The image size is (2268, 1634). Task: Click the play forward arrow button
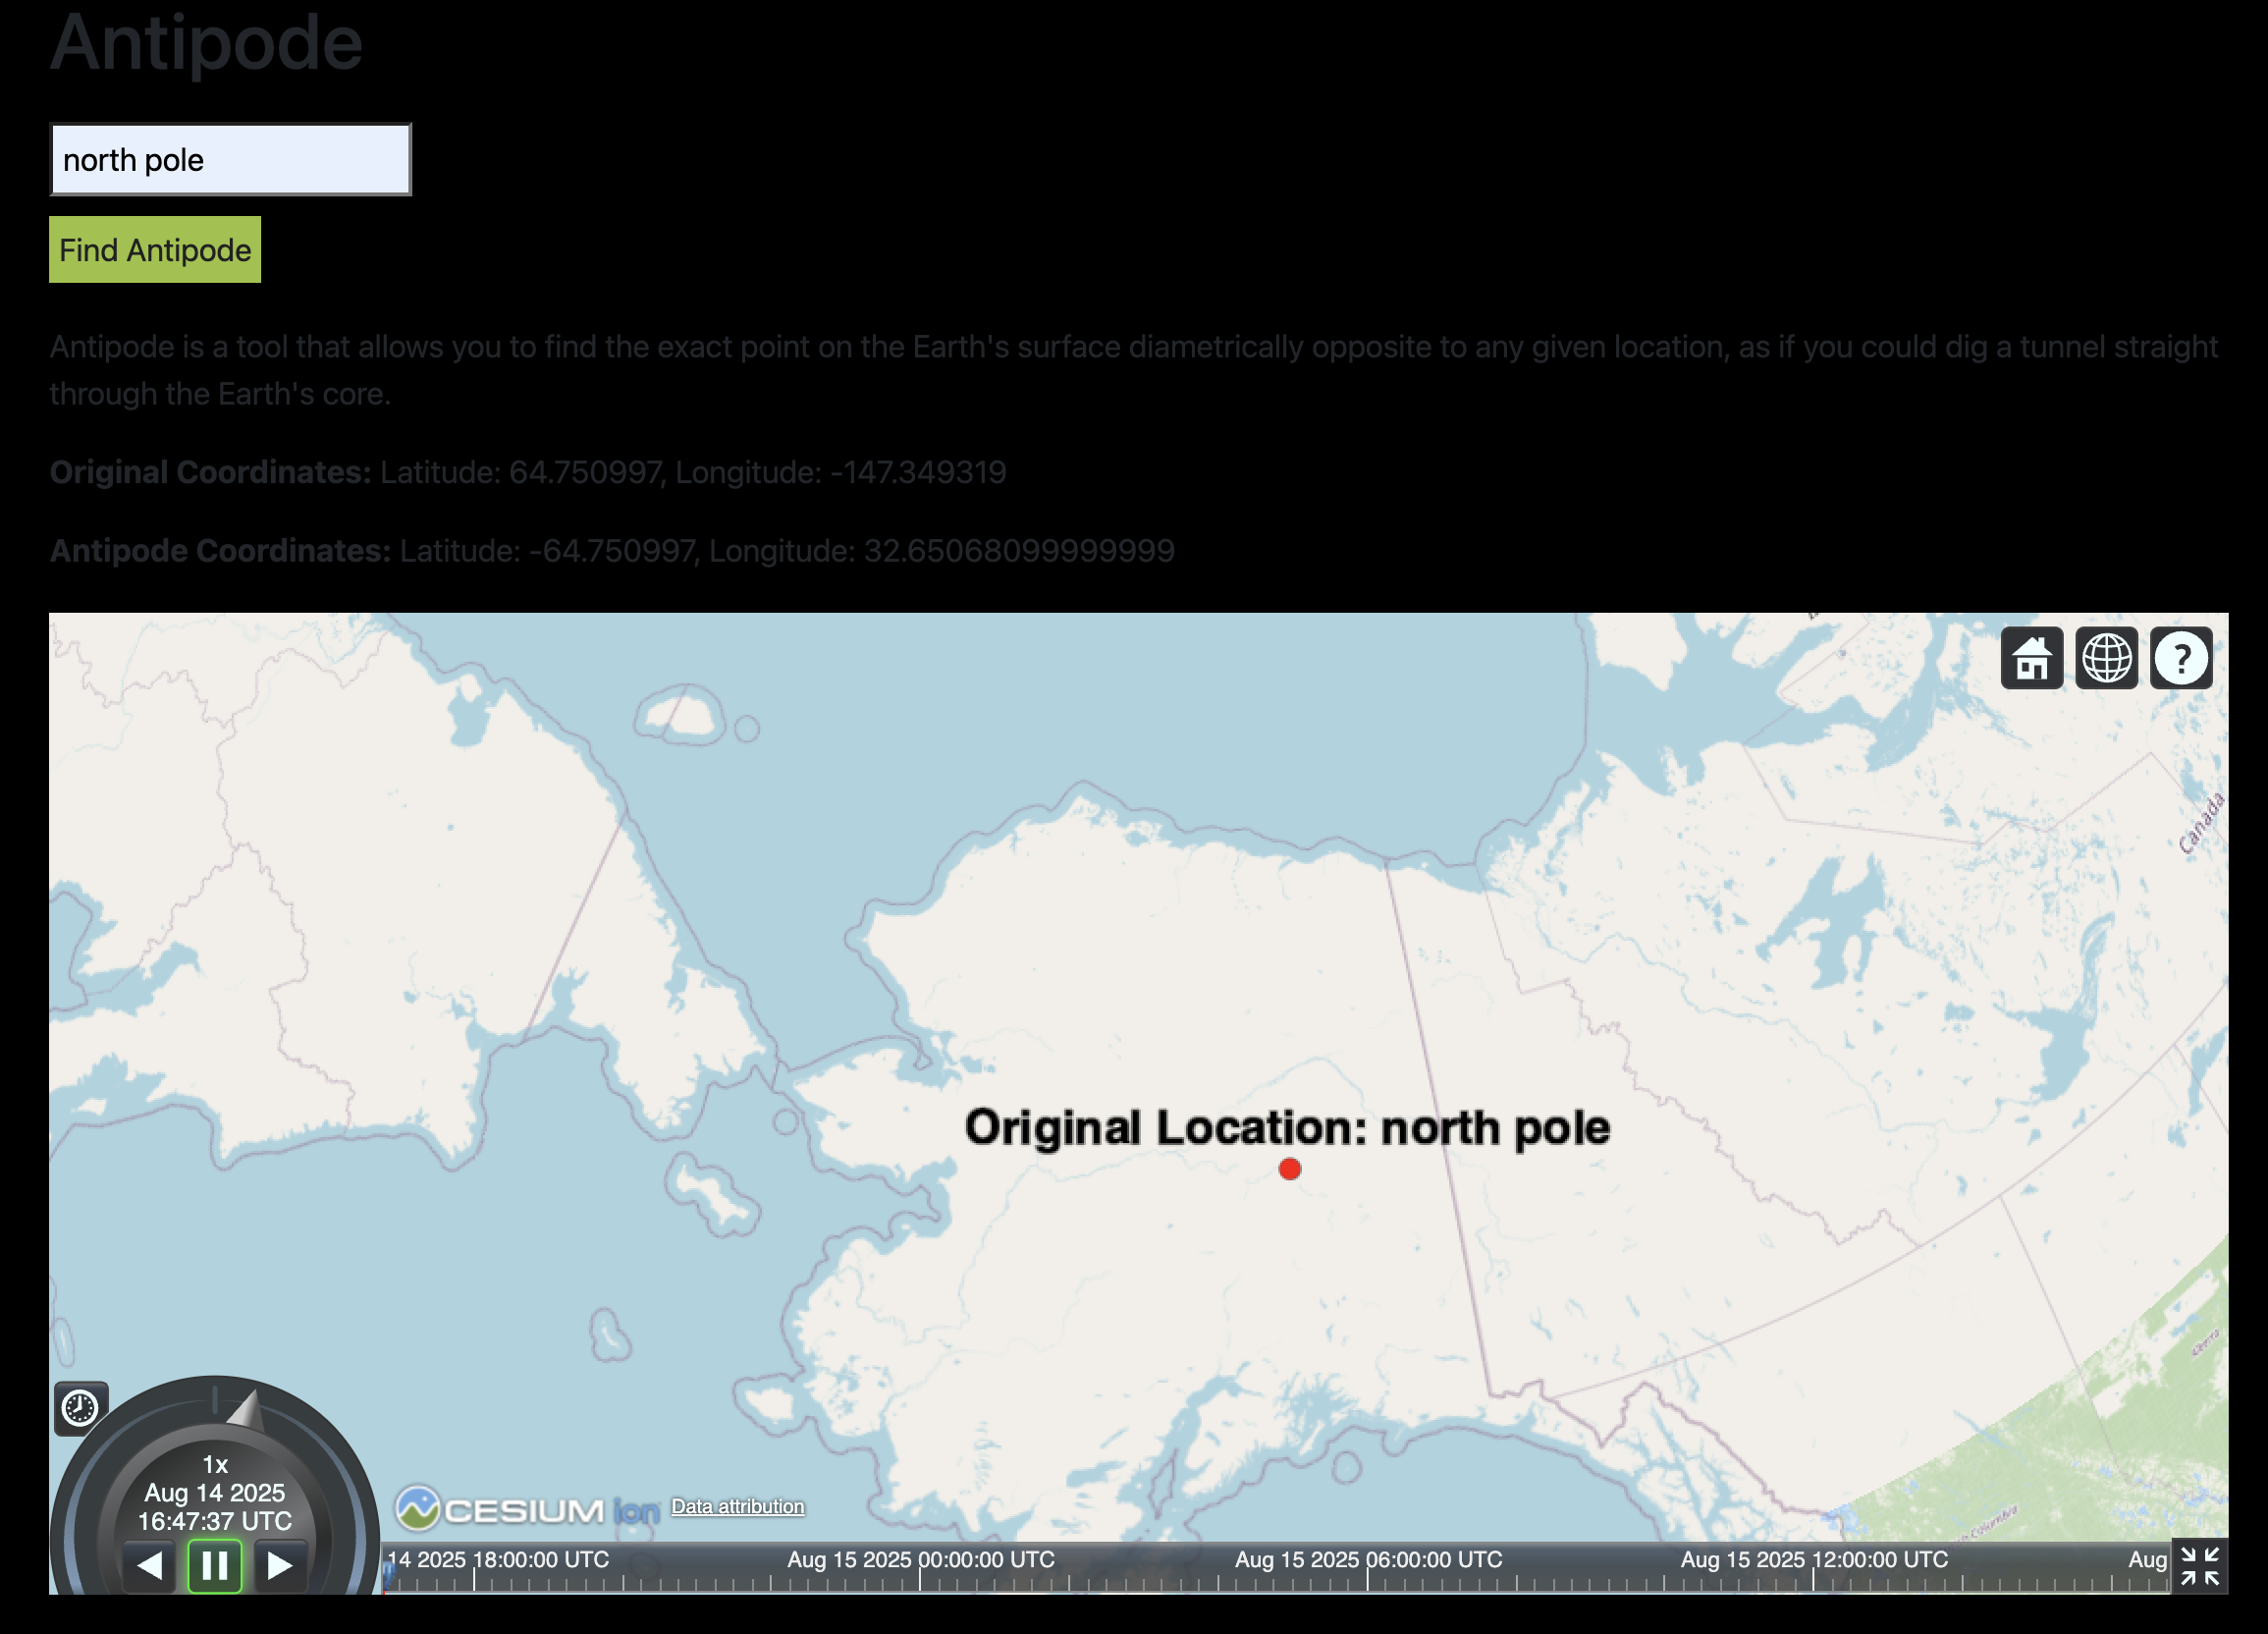coord(280,1565)
